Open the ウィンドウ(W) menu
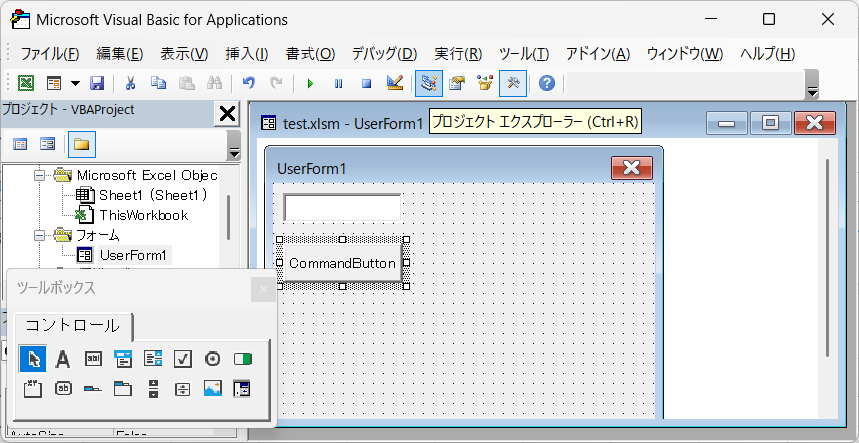This screenshot has width=859, height=443. (685, 54)
